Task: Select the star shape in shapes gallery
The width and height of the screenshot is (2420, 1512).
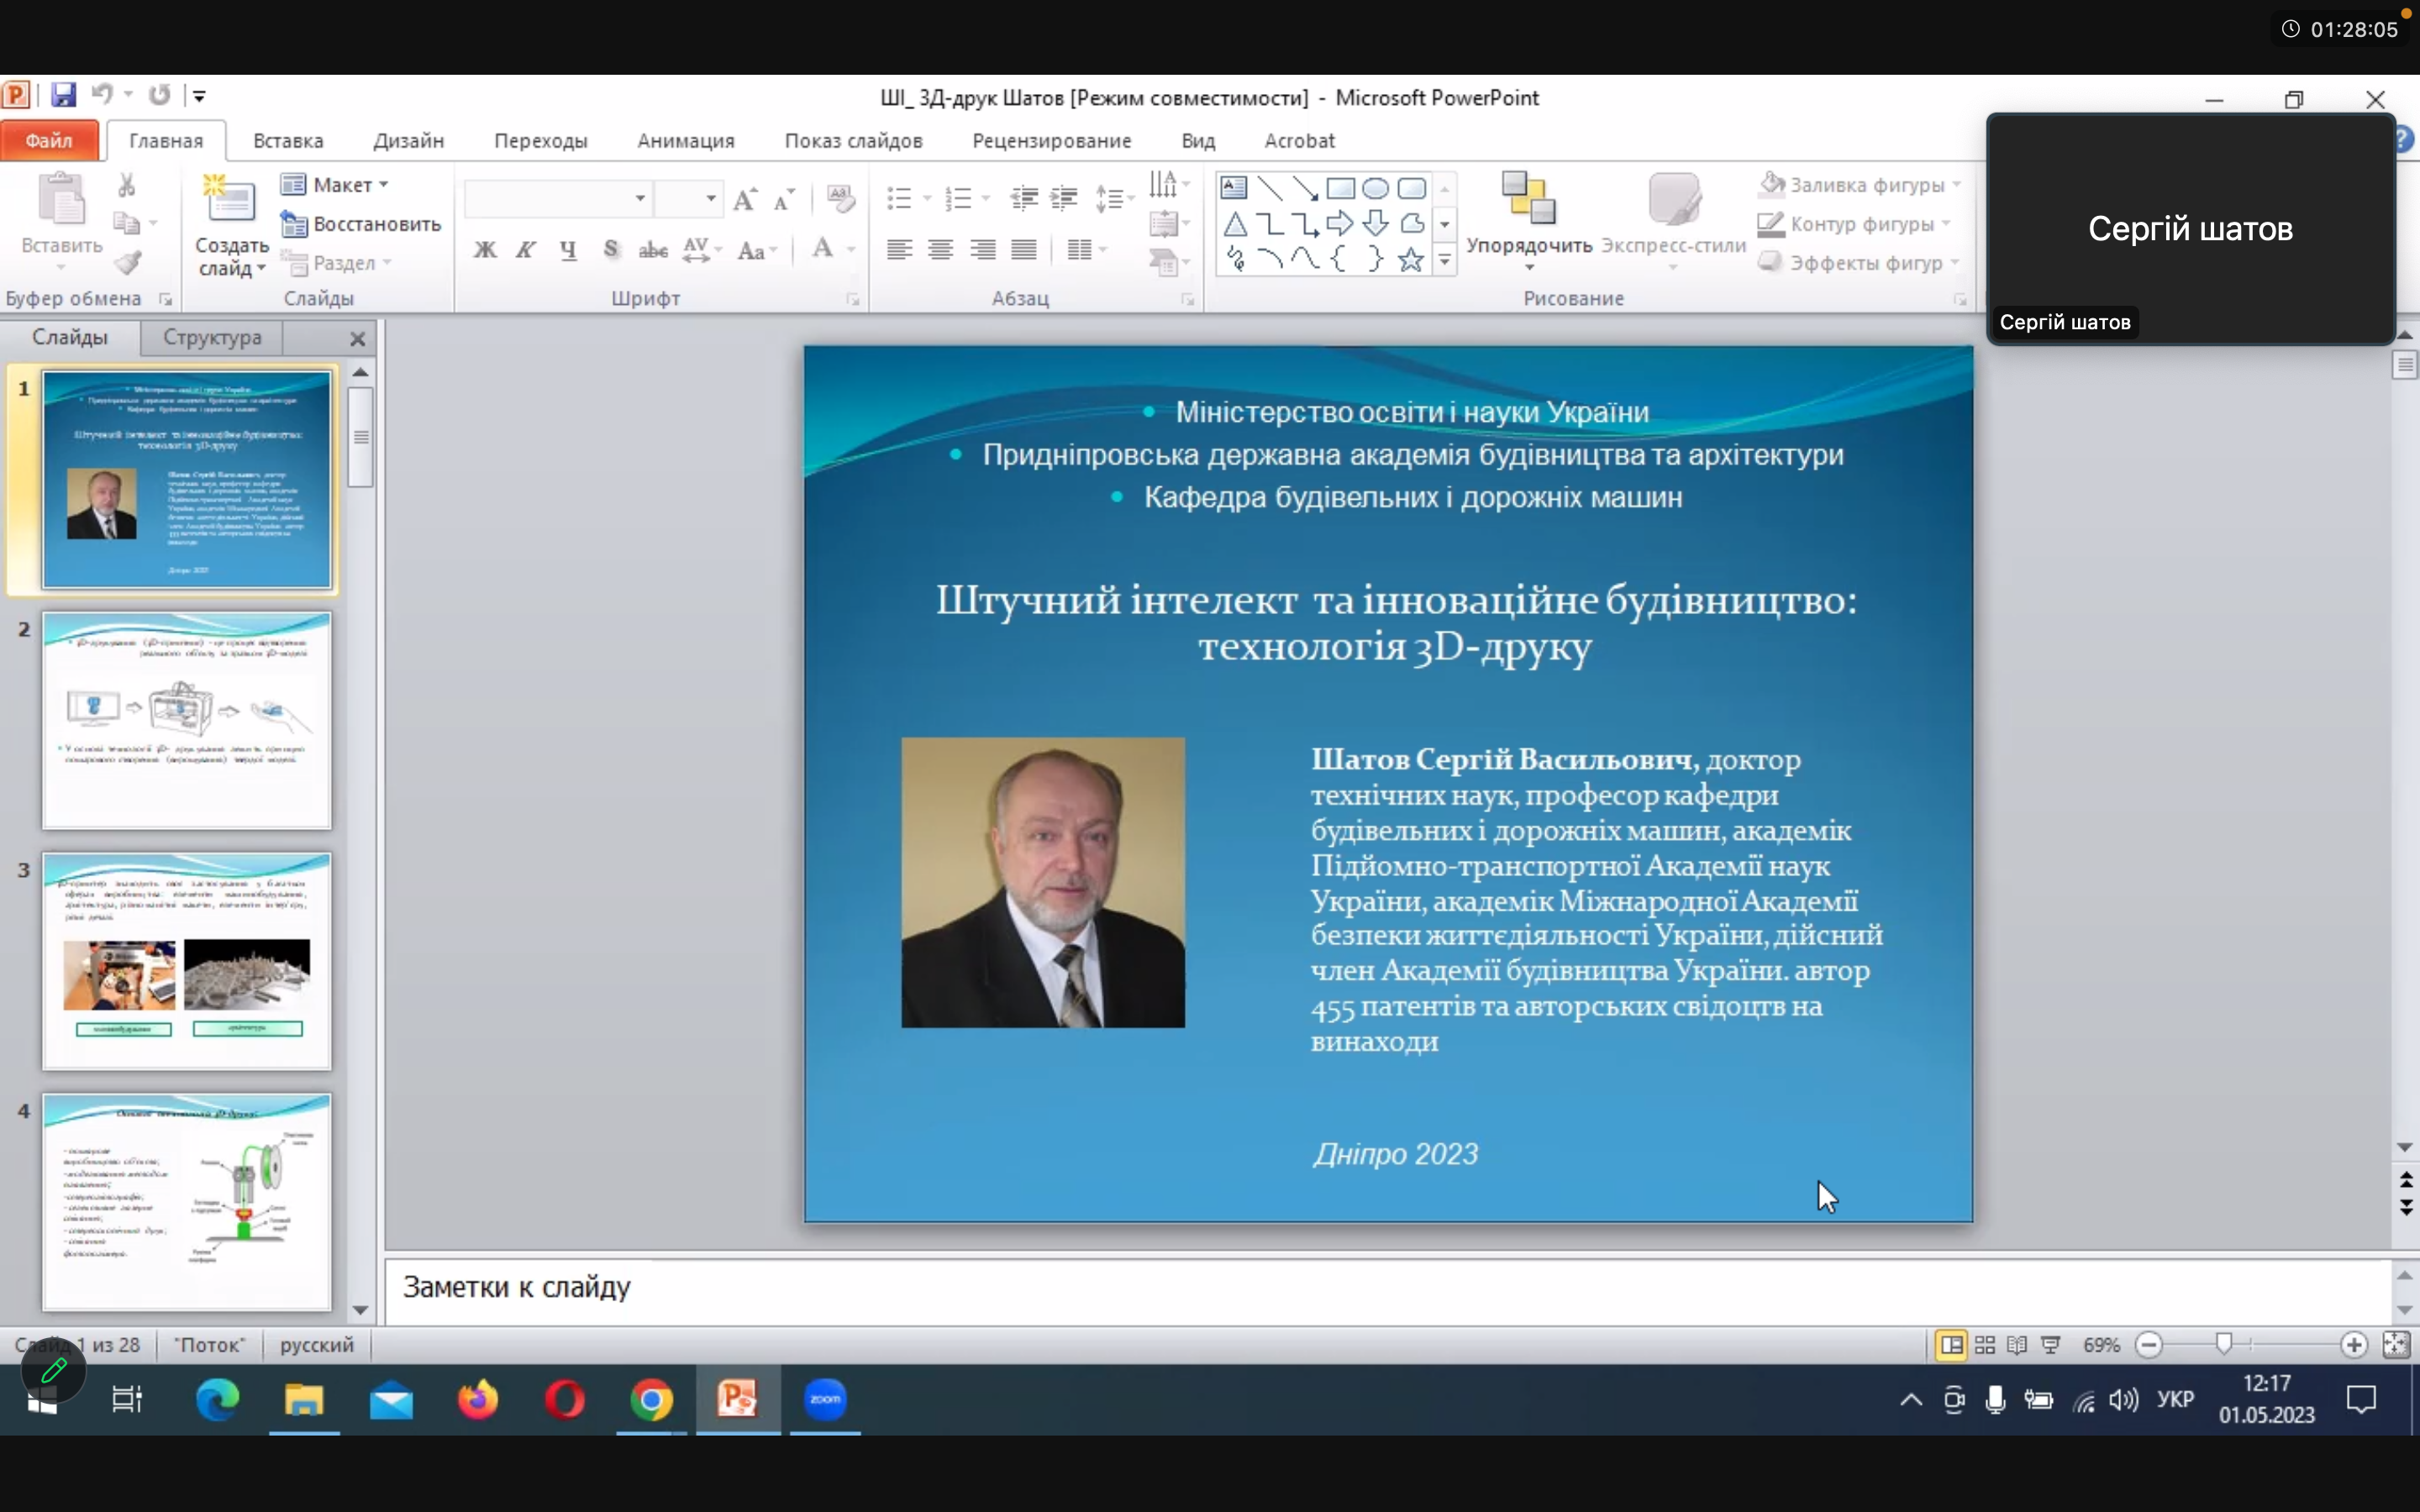Action: [x=1410, y=260]
